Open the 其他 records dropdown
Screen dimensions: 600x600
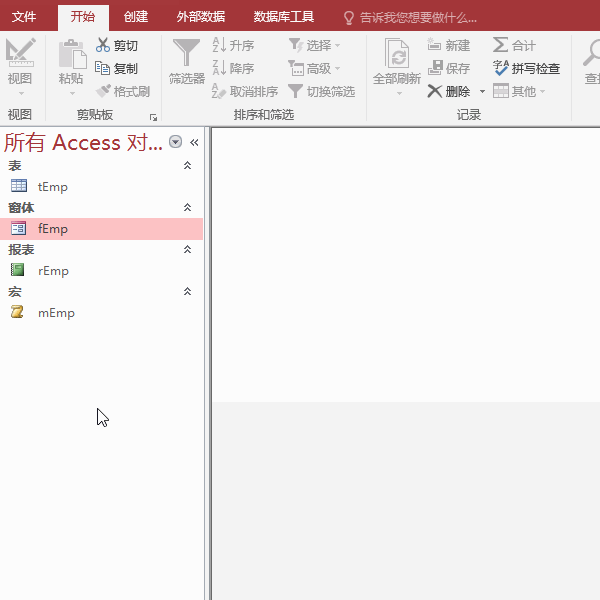tap(519, 91)
